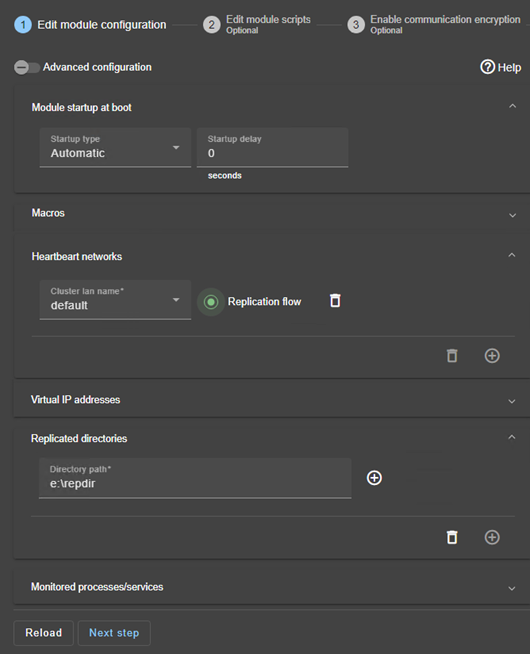The image size is (530, 654).
Task: Add a new replicated directory
Action: [x=492, y=537]
